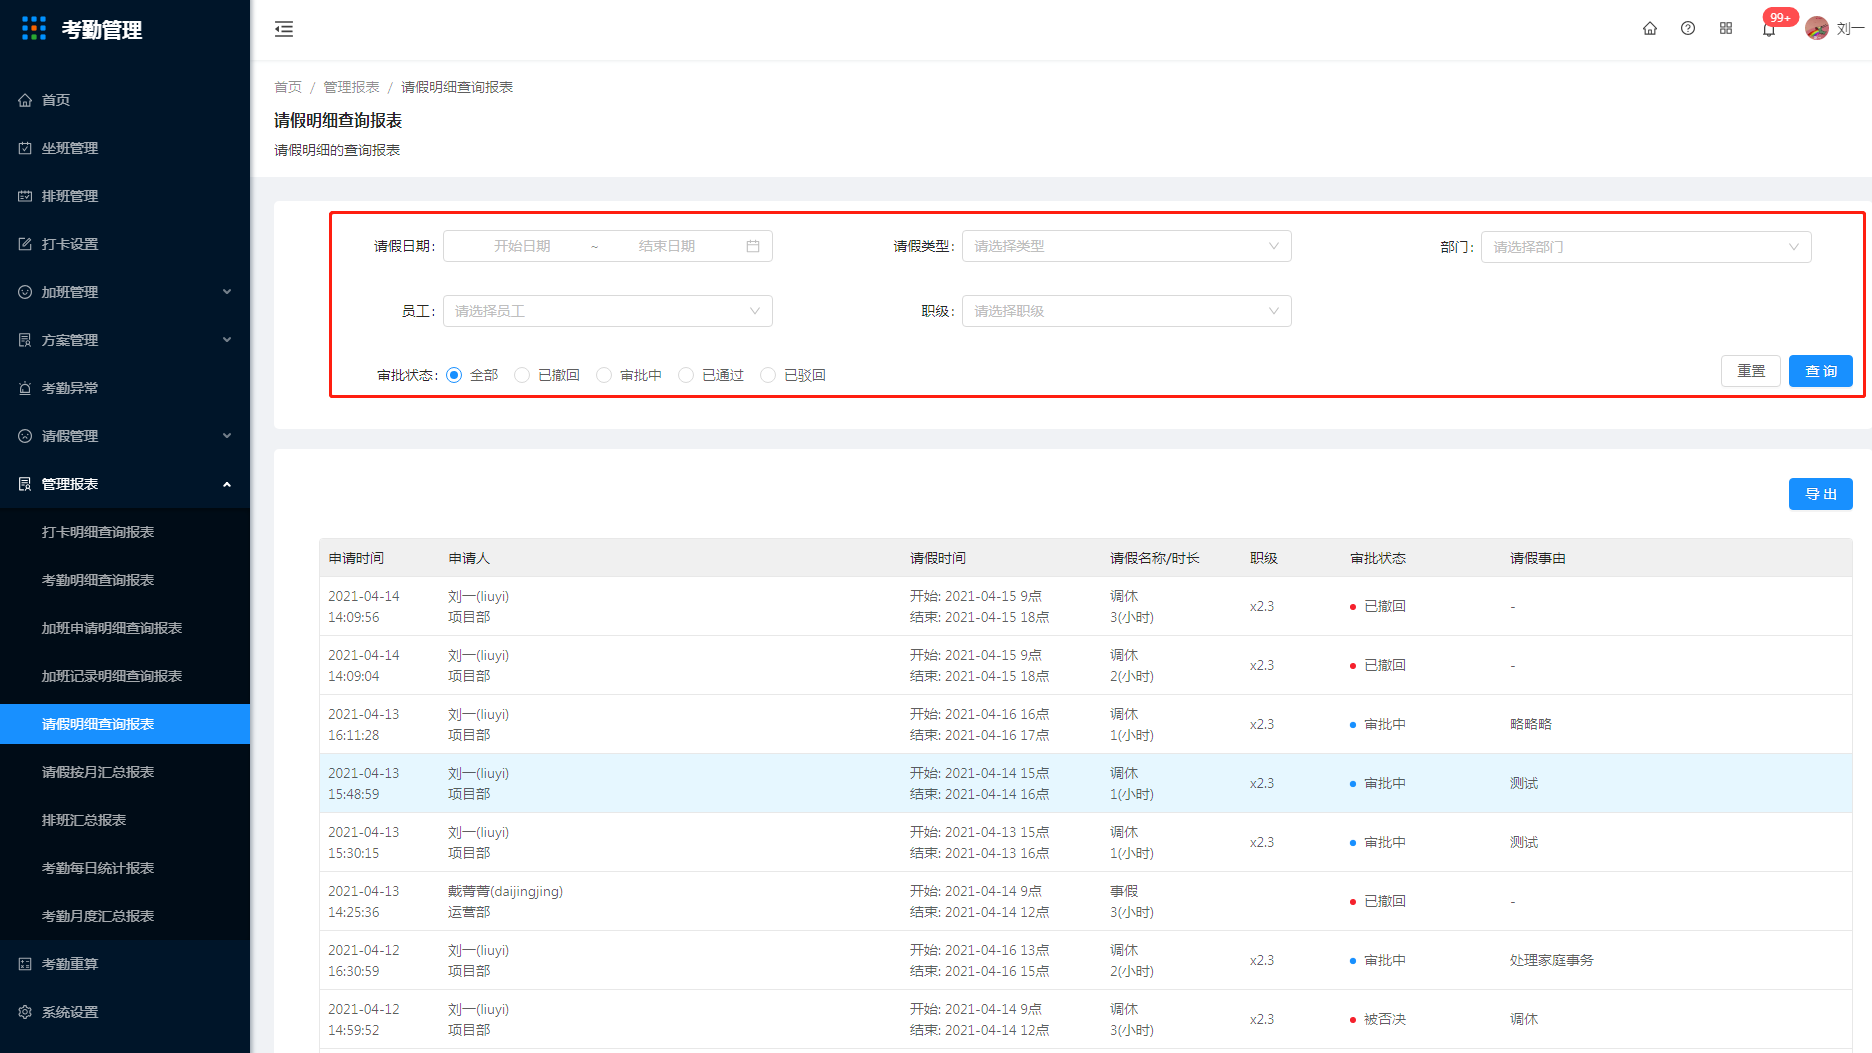
Task: Click the 处理家庭事务 leave reason cell
Action: pos(1552,960)
